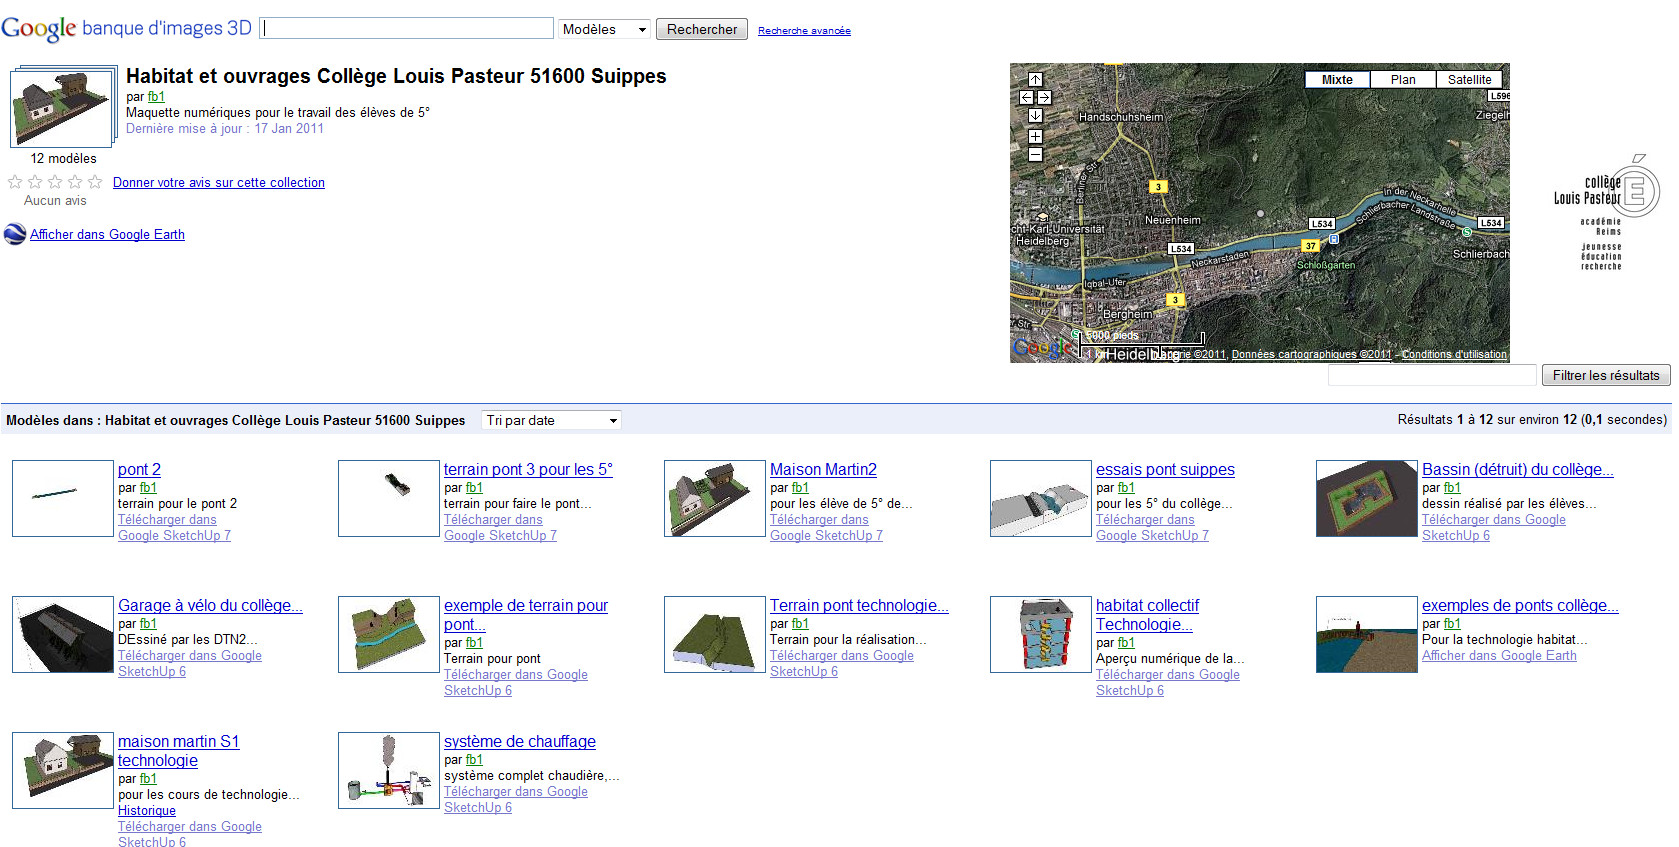Open the Bassin du collège thumbnail
Viewport: 1679px width, 847px height.
click(1367, 498)
